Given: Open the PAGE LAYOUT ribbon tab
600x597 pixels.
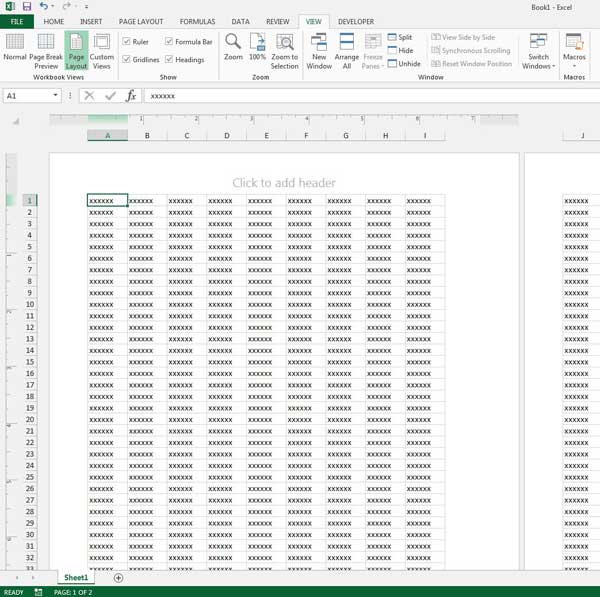Looking at the screenshot, I should pos(141,21).
